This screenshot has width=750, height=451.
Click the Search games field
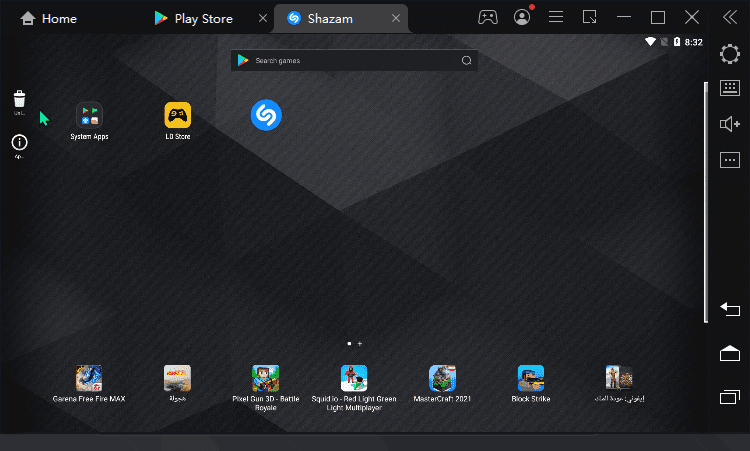point(354,61)
